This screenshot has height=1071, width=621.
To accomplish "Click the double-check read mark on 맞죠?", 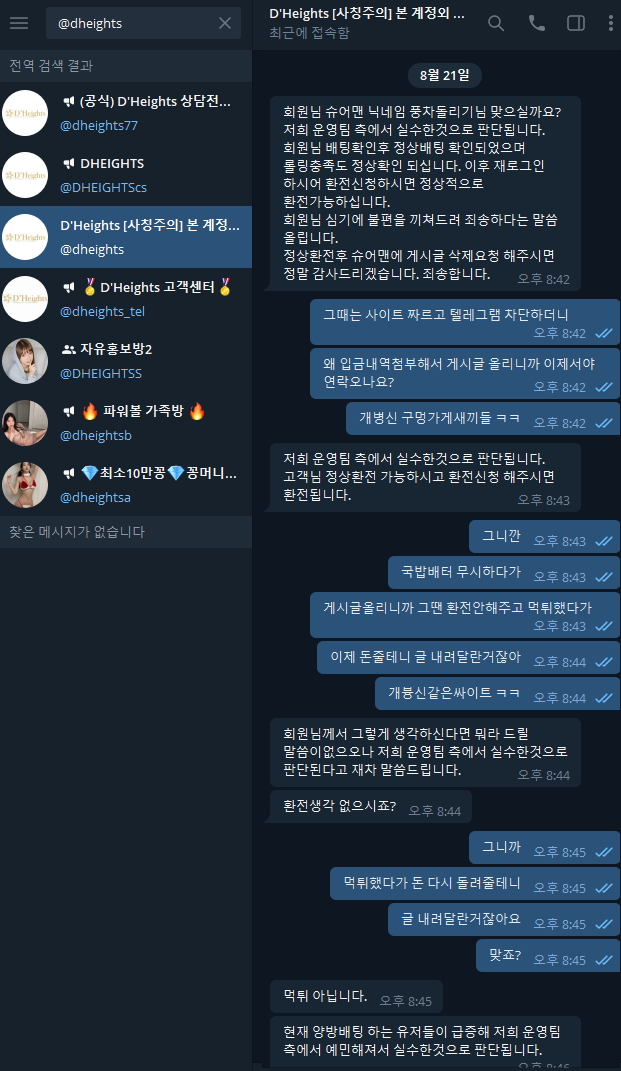I will pyautogui.click(x=604, y=960).
